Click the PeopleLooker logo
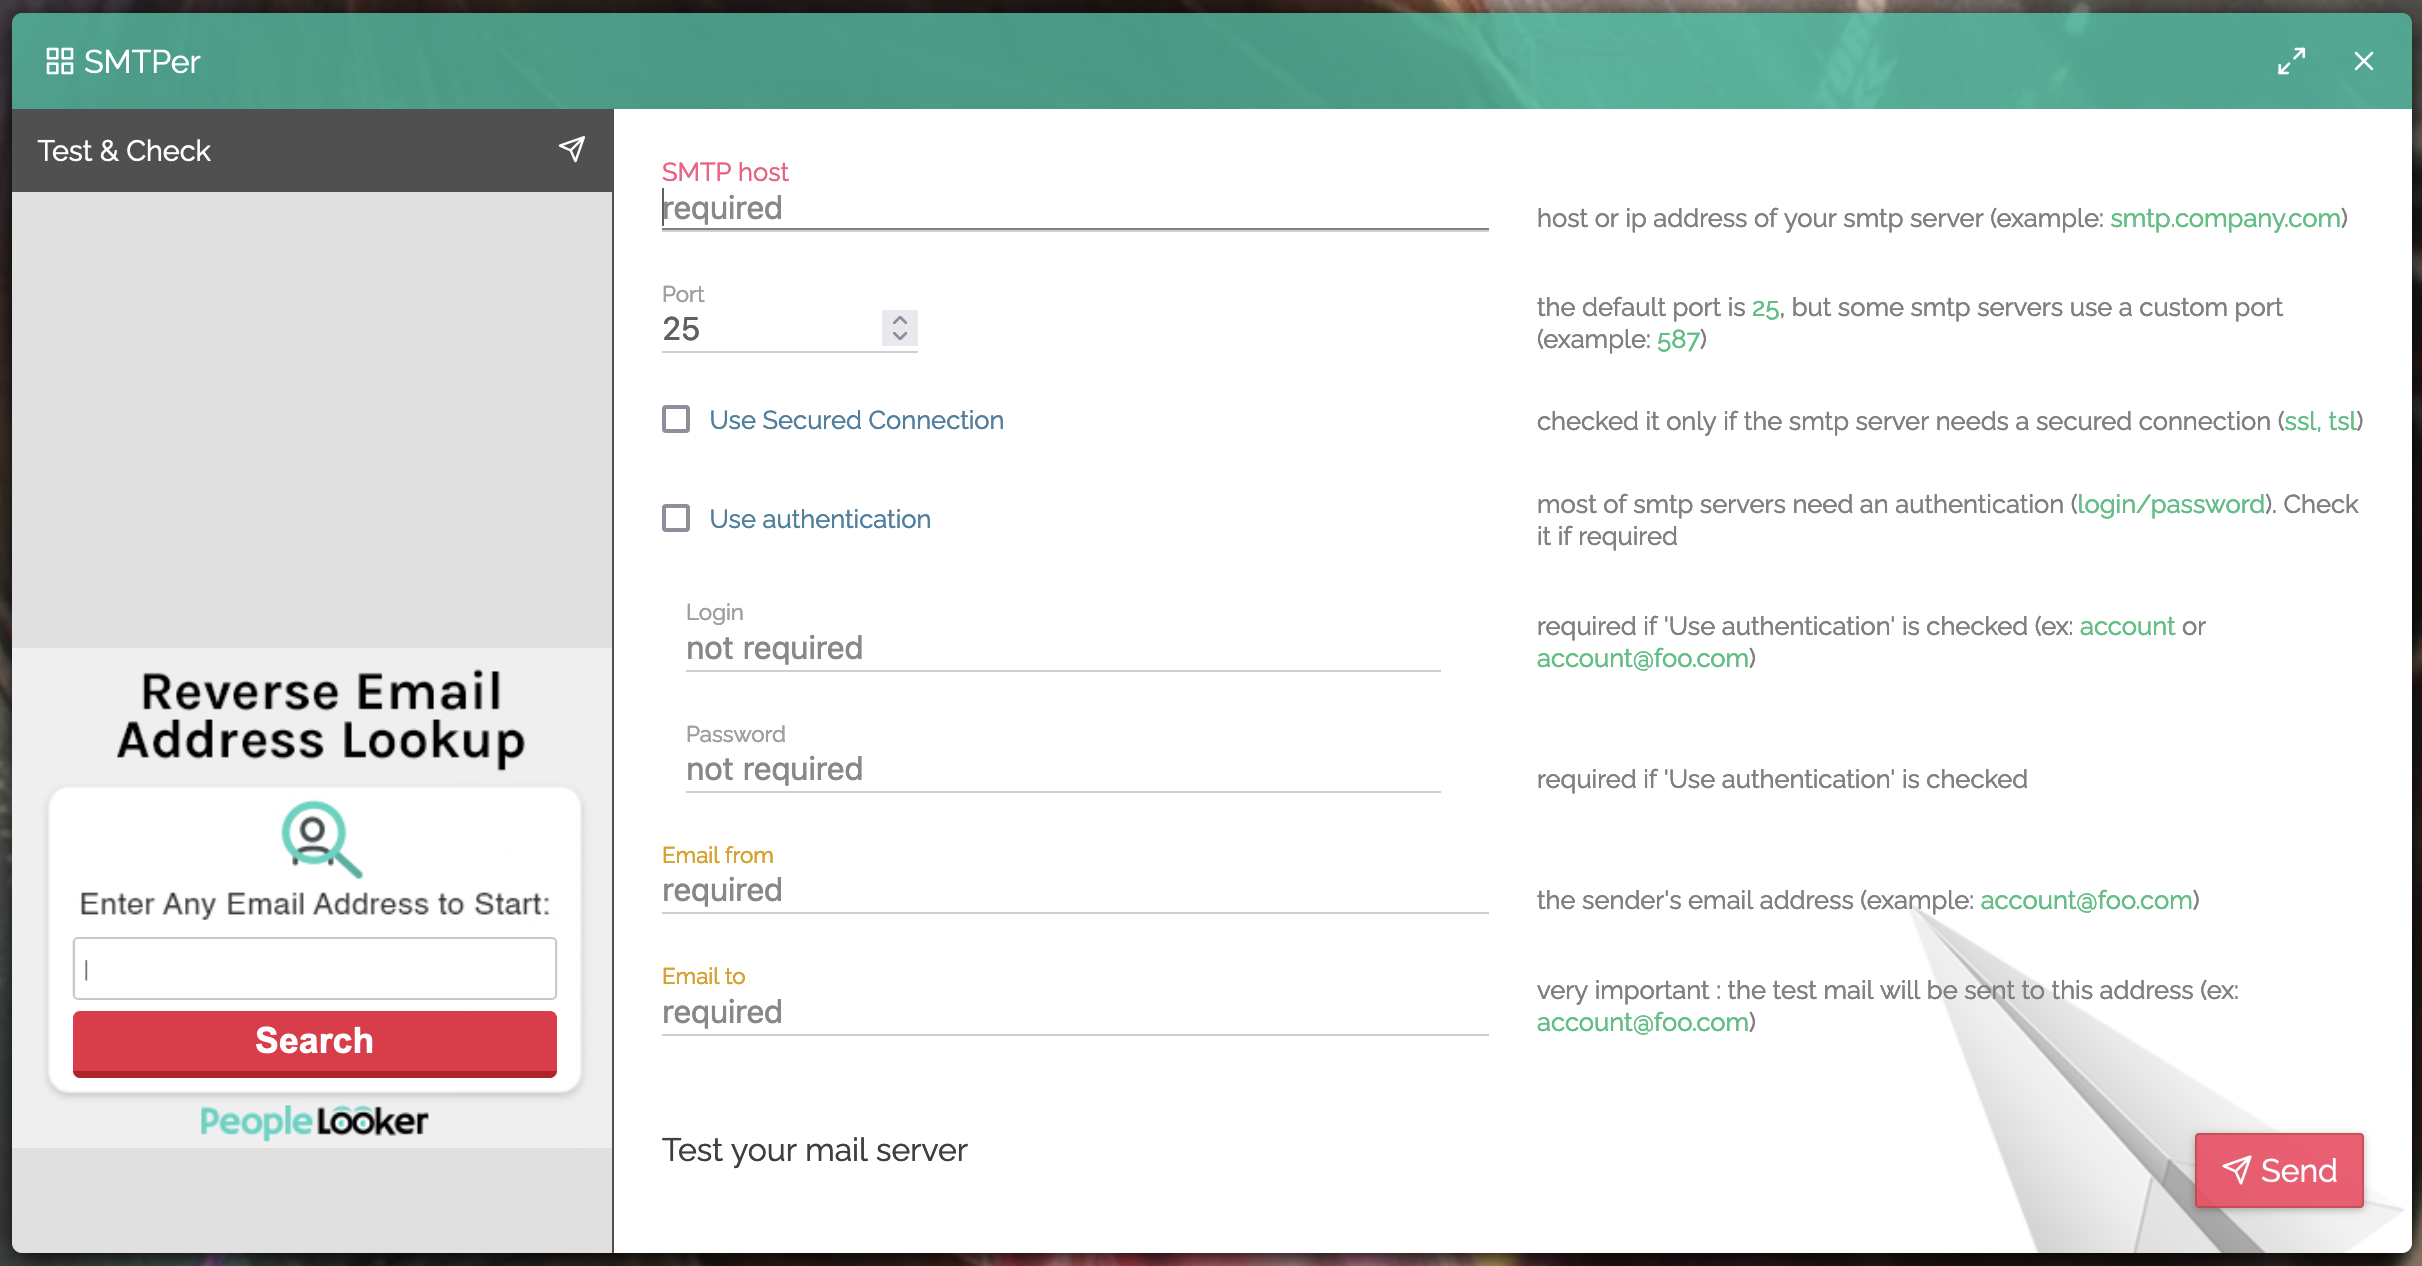2422x1266 pixels. point(313,1121)
